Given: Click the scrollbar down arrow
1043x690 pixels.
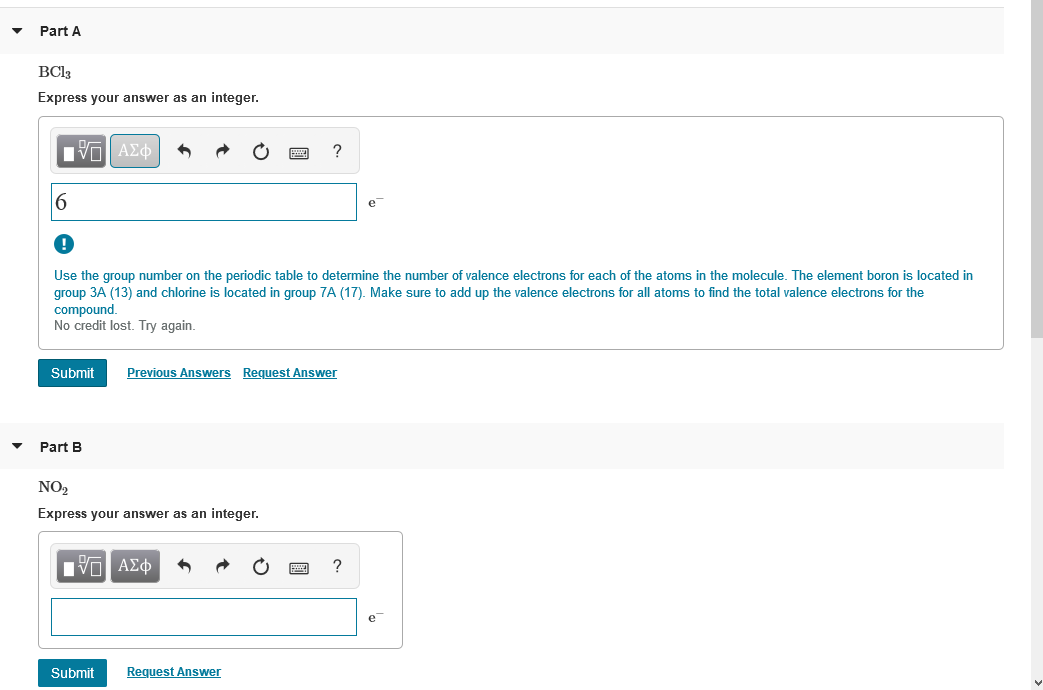Looking at the screenshot, I should 1036,683.
